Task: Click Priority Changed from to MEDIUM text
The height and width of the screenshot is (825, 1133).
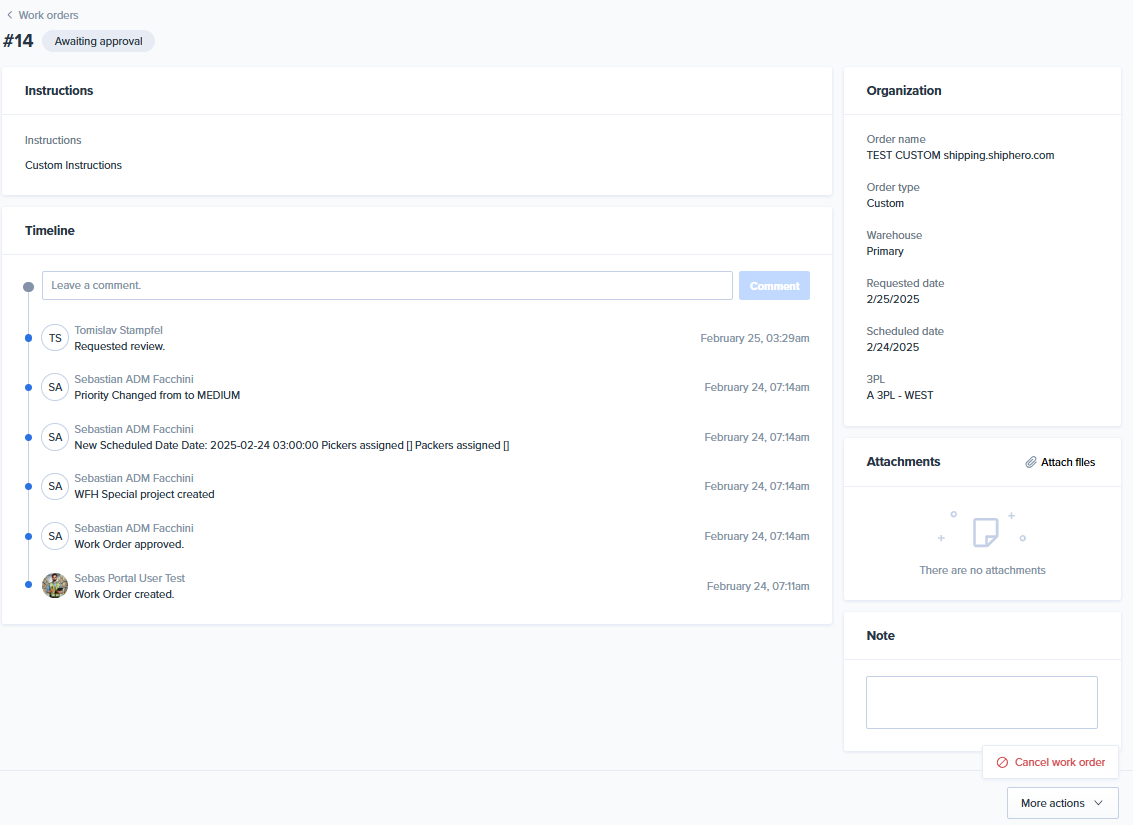Action: click(158, 395)
